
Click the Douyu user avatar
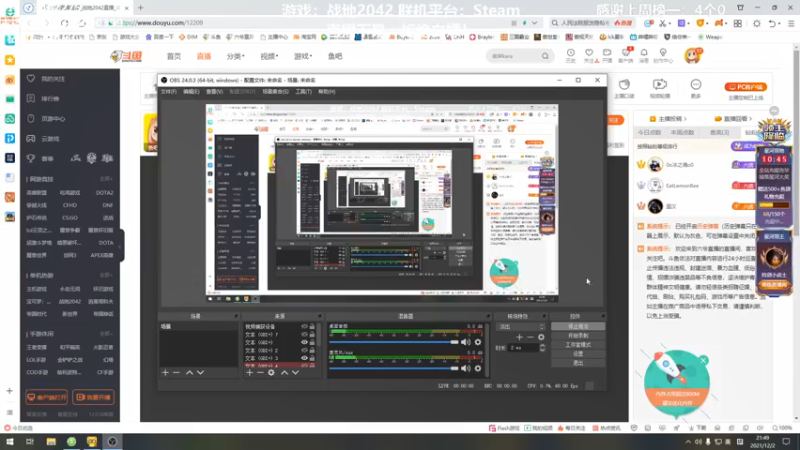pyautogui.click(x=692, y=56)
